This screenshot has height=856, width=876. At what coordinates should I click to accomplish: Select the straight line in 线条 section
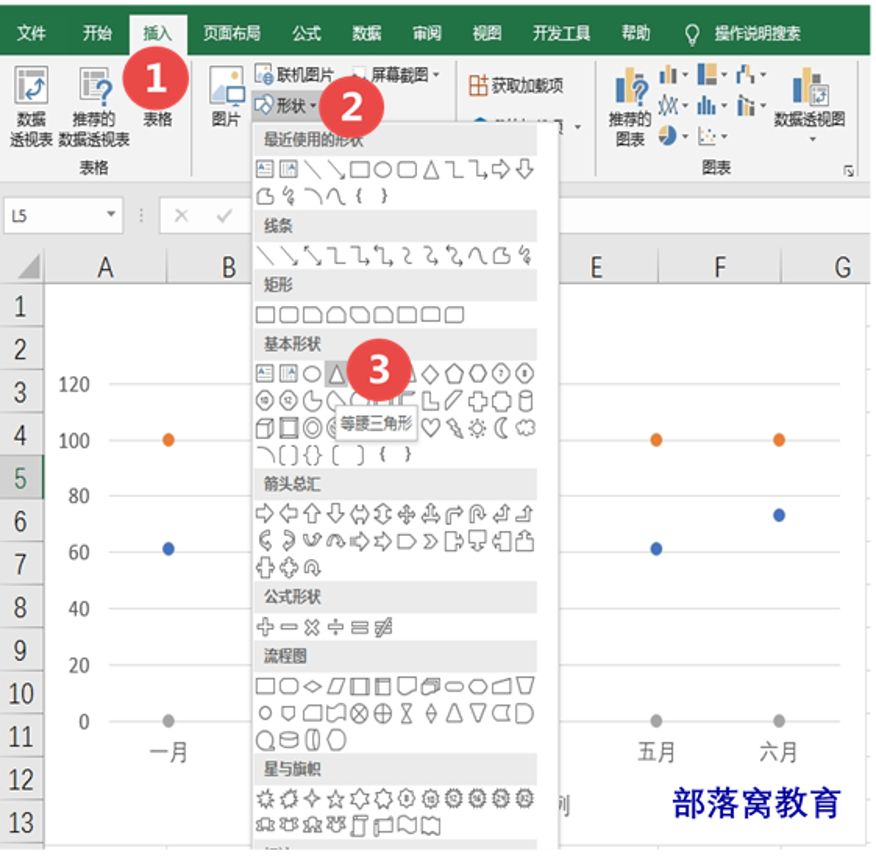pyautogui.click(x=265, y=255)
